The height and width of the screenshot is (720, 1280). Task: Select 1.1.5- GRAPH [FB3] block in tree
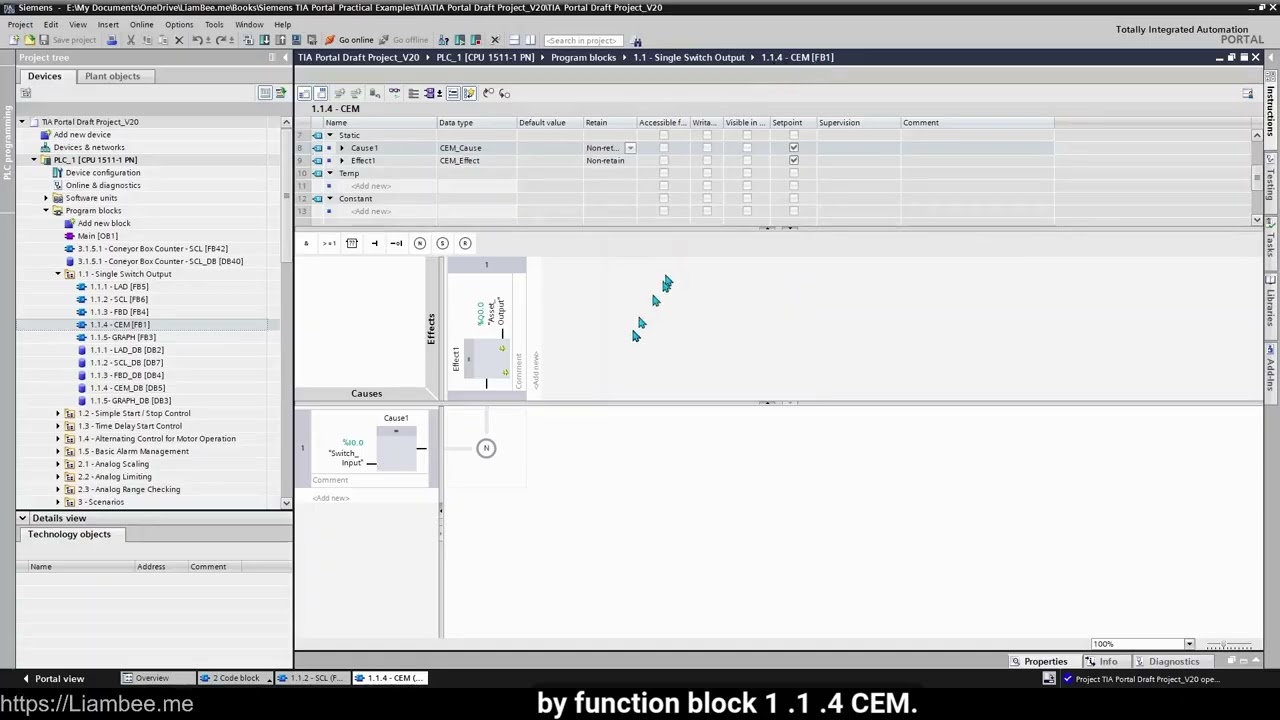(x=122, y=337)
